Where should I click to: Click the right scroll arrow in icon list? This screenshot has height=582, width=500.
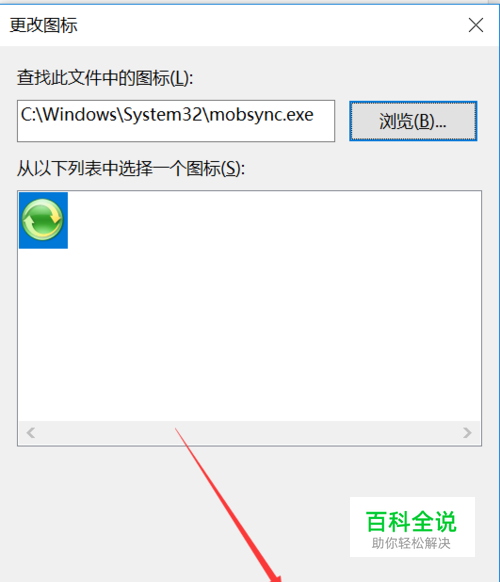467,432
